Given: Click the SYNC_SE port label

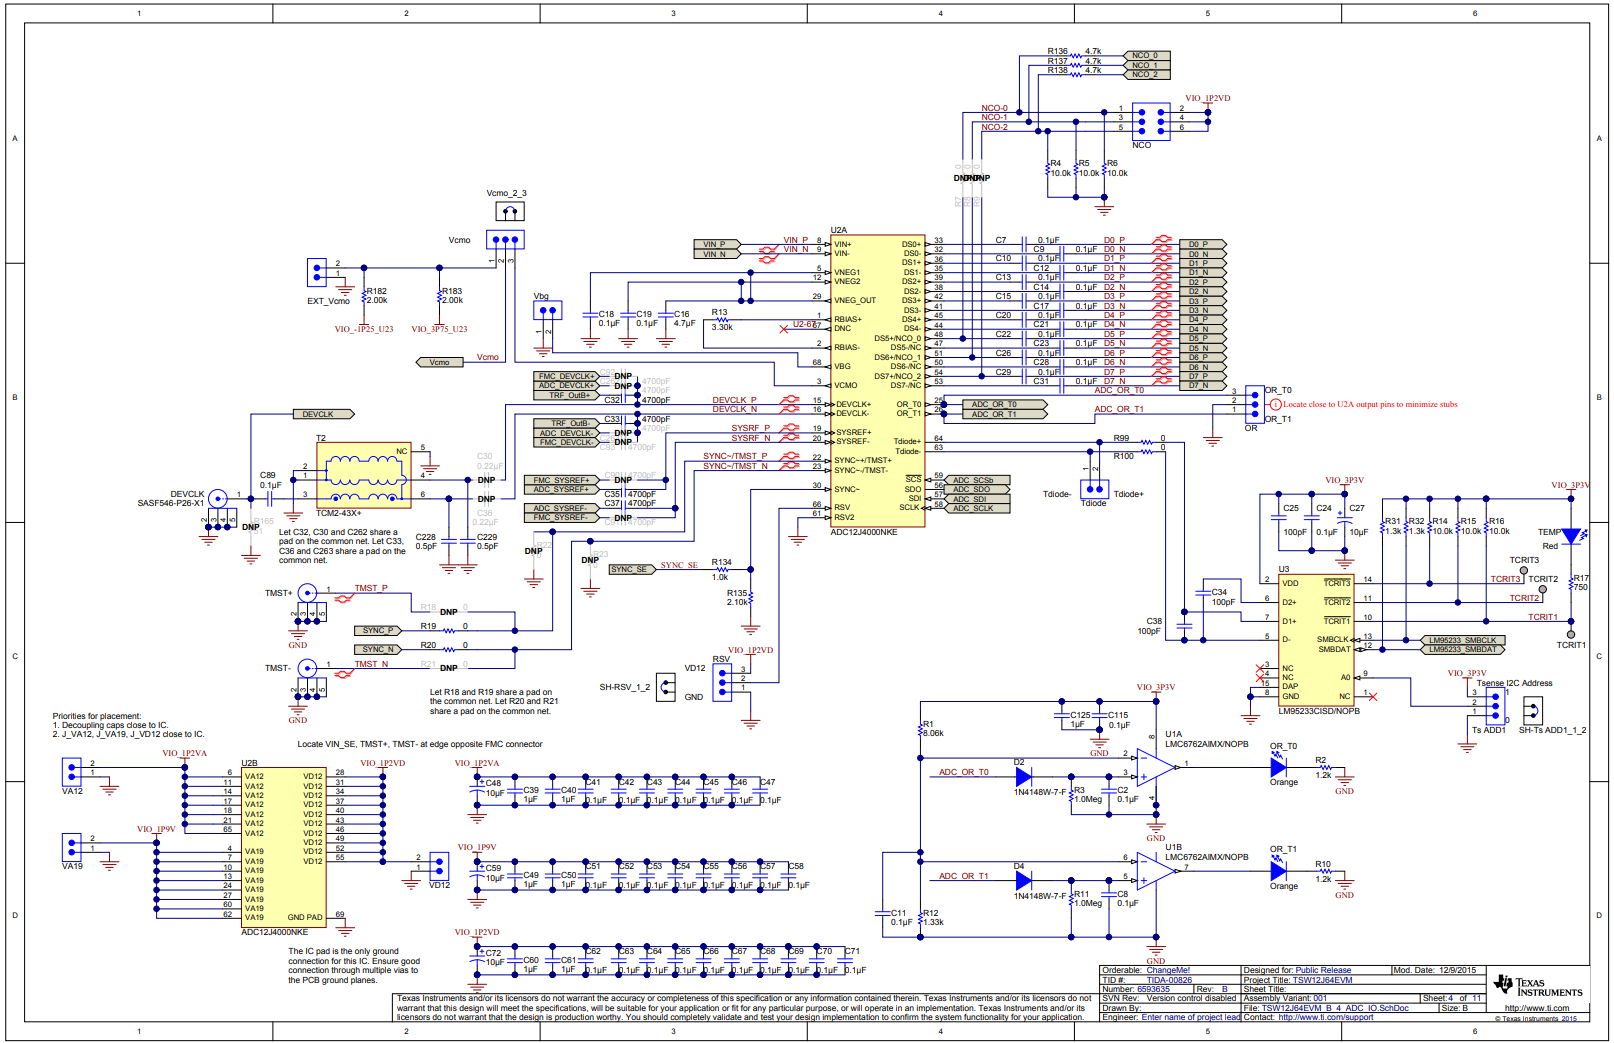Looking at the screenshot, I should point(630,569).
